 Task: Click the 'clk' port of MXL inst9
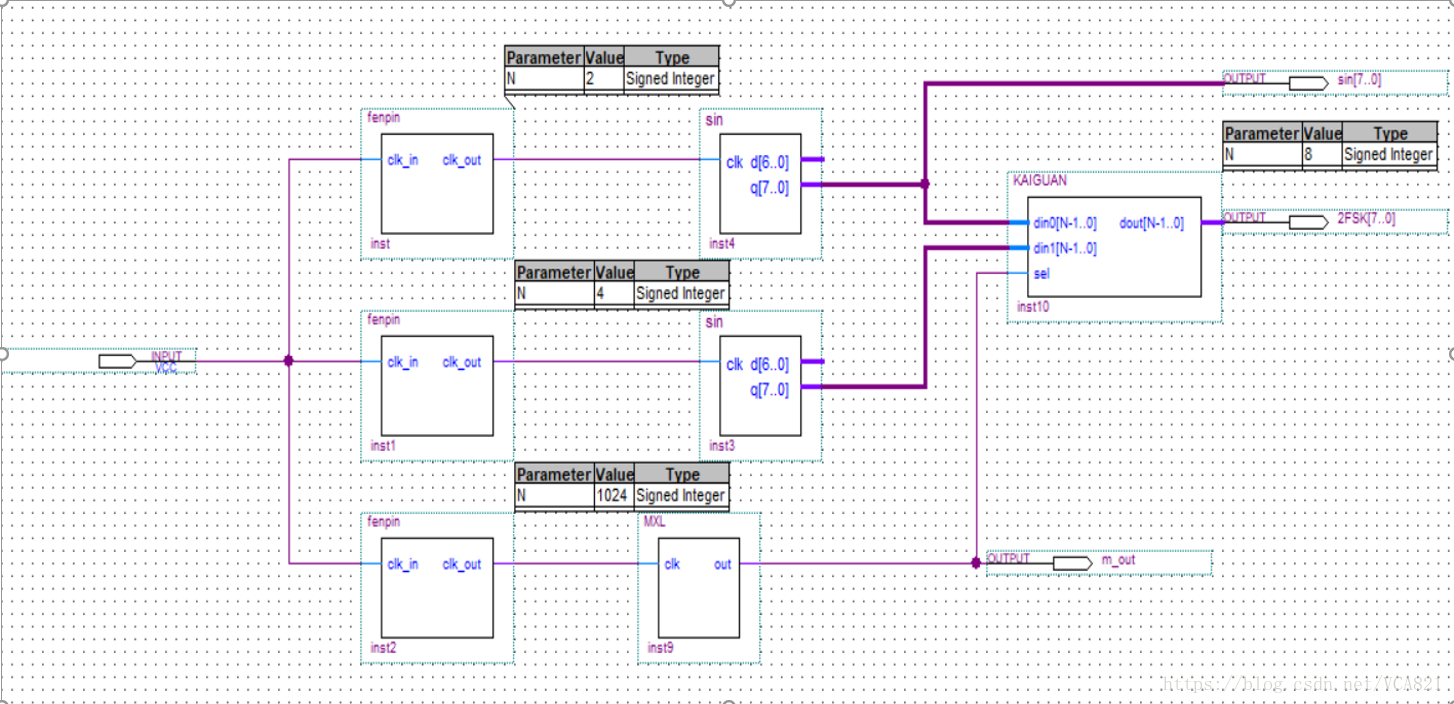pyautogui.click(x=672, y=564)
